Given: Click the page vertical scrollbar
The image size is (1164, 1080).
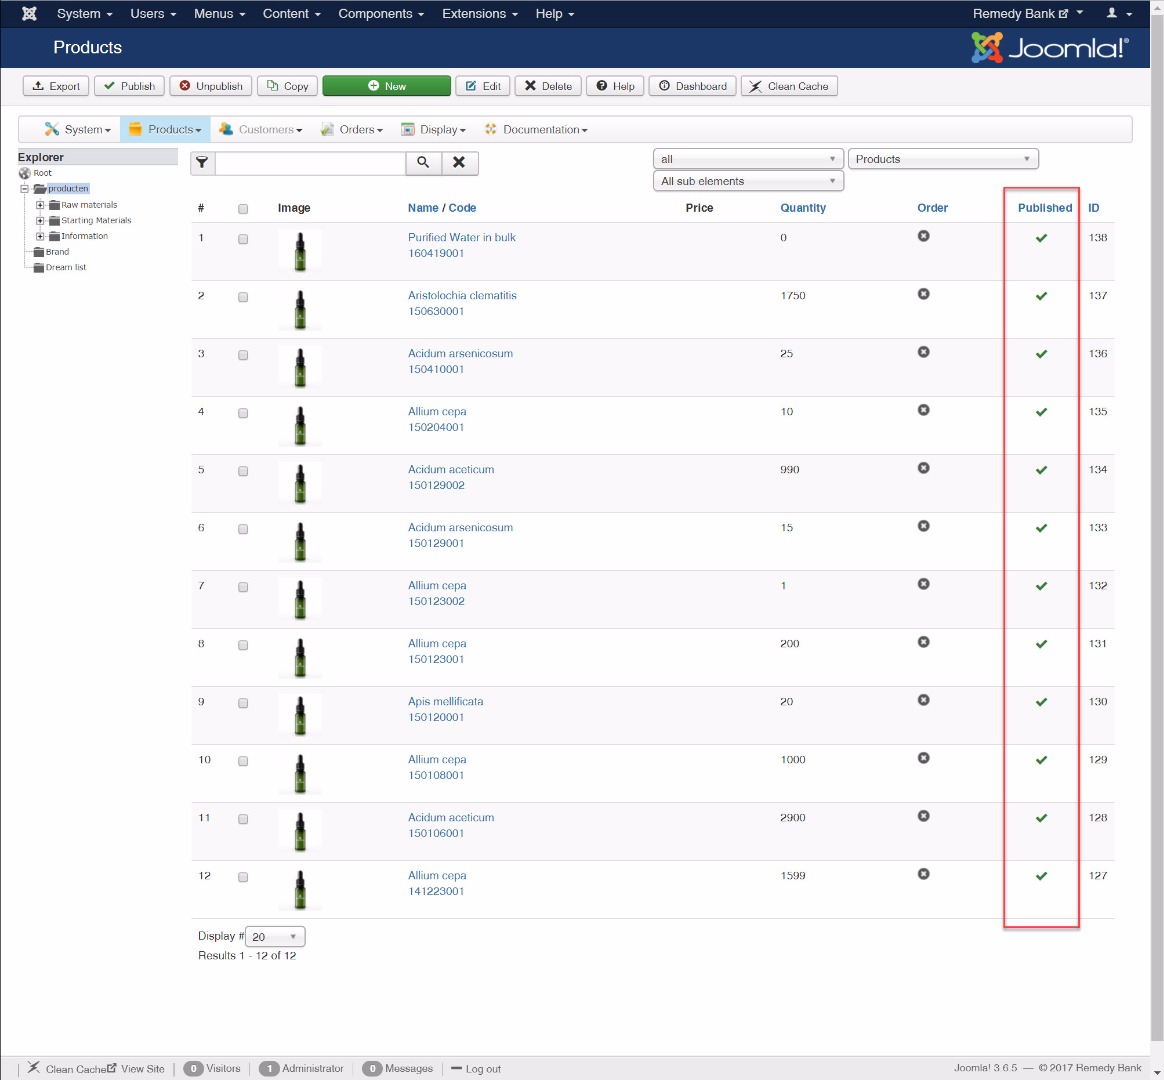Looking at the screenshot, I should [x=1157, y=540].
